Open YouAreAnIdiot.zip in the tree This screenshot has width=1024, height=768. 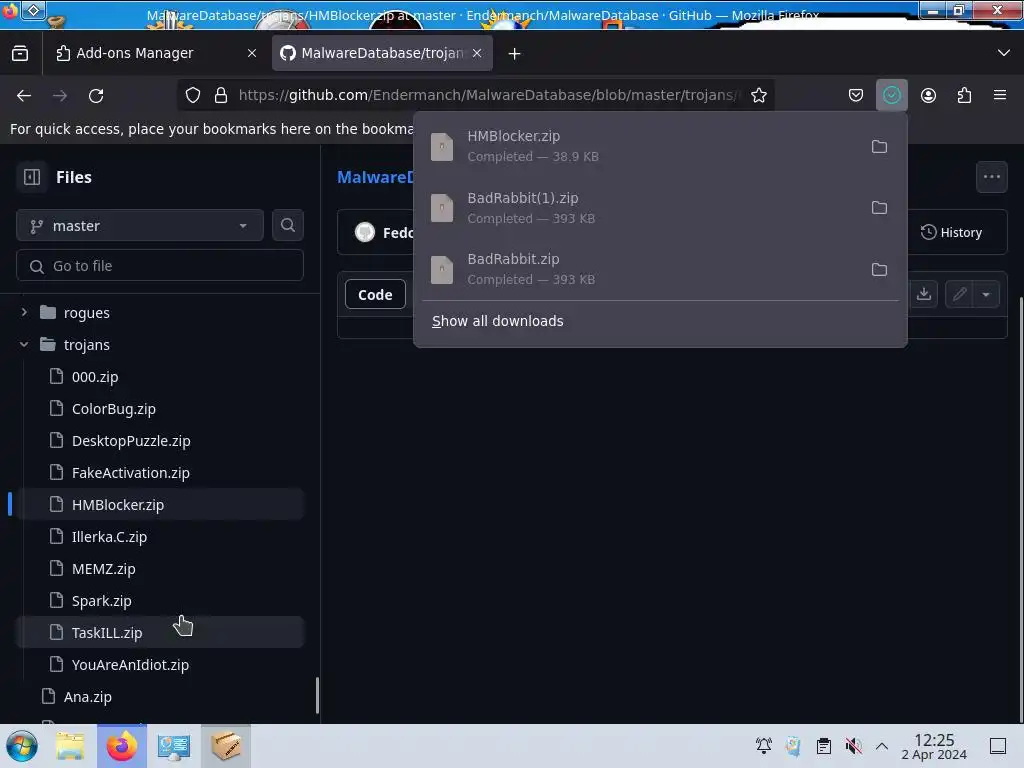pyautogui.click(x=130, y=665)
